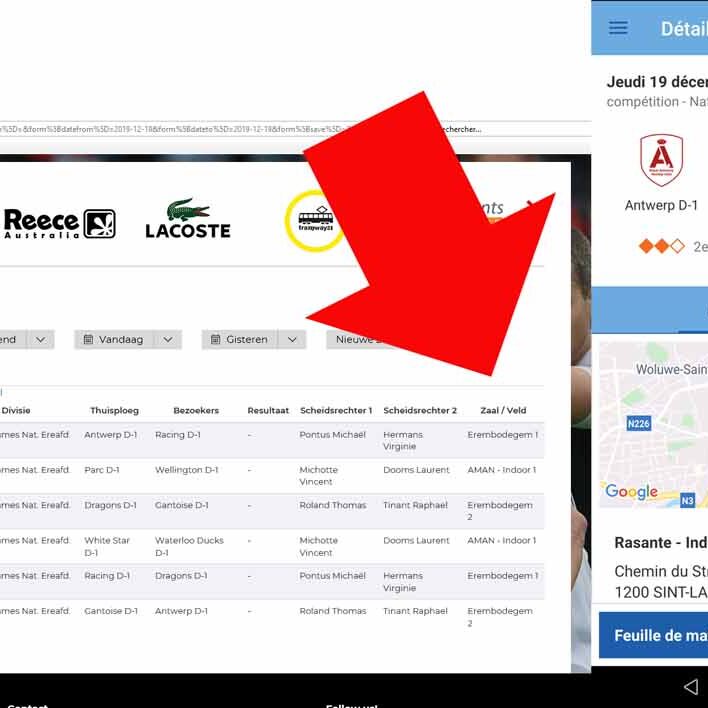The width and height of the screenshot is (708, 708).
Task: Click Gantoise D-1 home team in last row
Action: (x=111, y=611)
